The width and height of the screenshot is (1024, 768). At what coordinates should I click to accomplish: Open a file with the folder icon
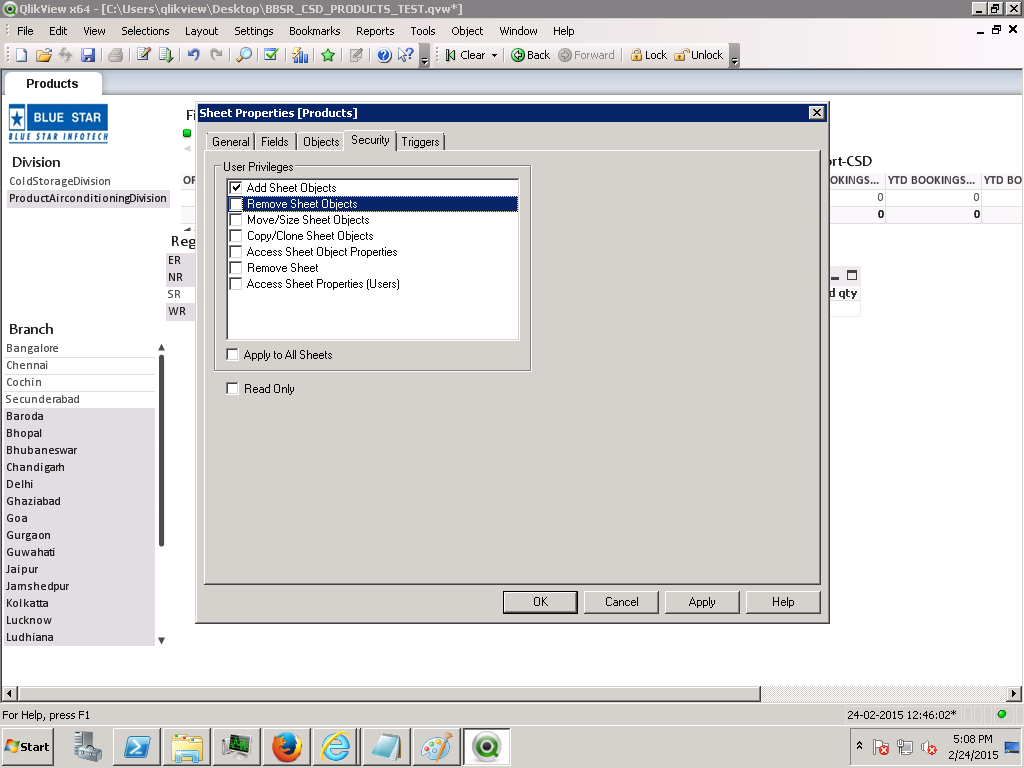pos(43,56)
